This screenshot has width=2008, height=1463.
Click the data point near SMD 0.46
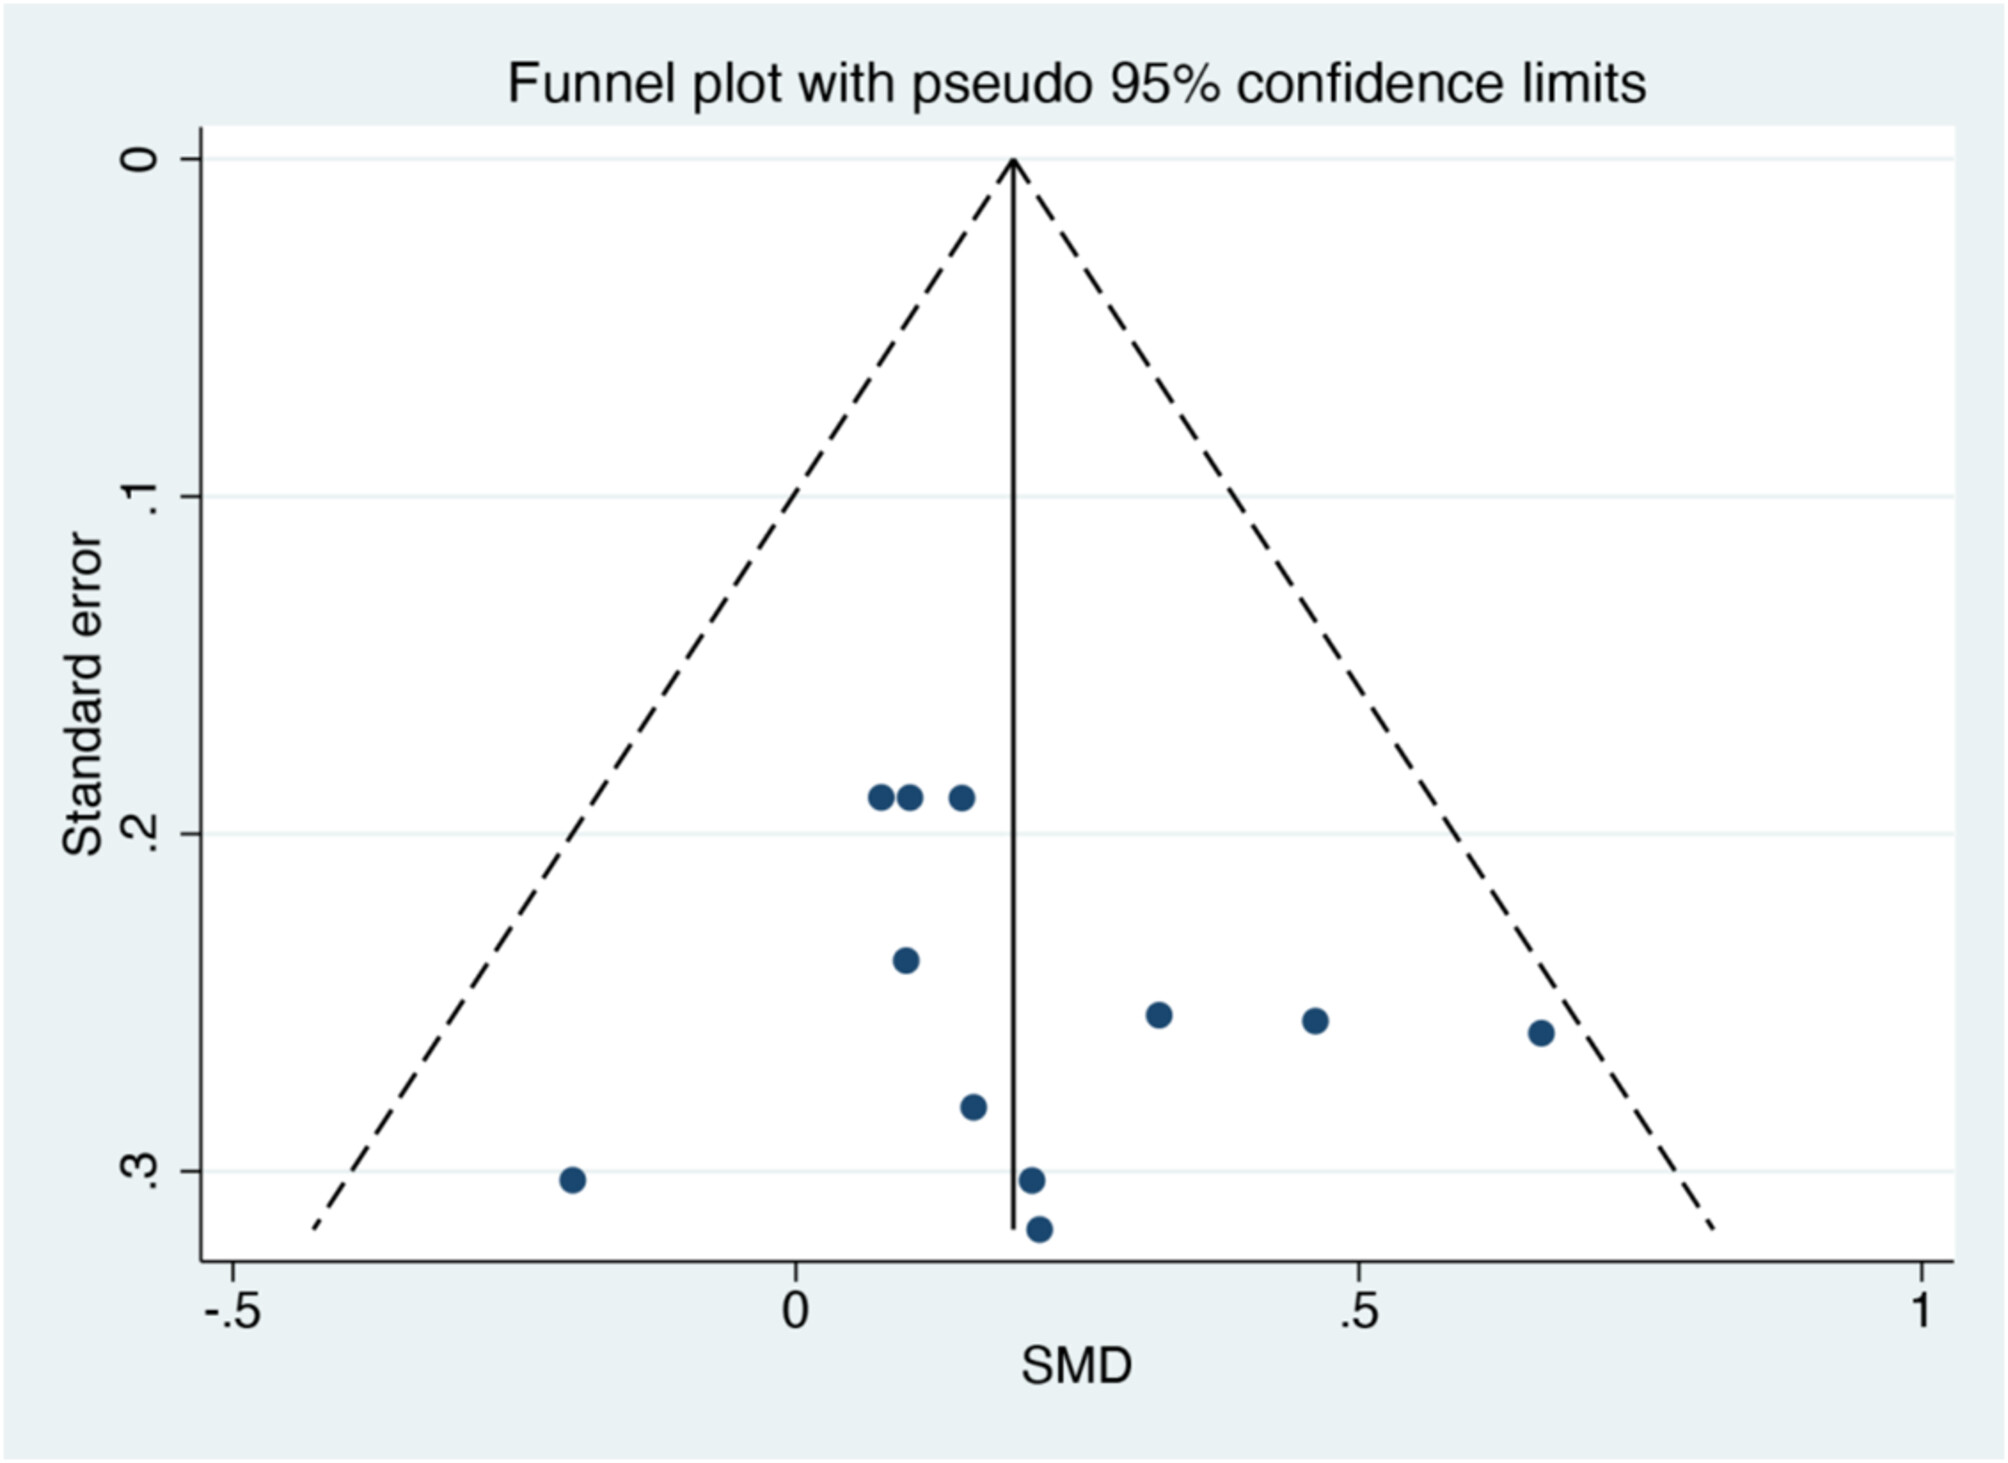click(1315, 1021)
